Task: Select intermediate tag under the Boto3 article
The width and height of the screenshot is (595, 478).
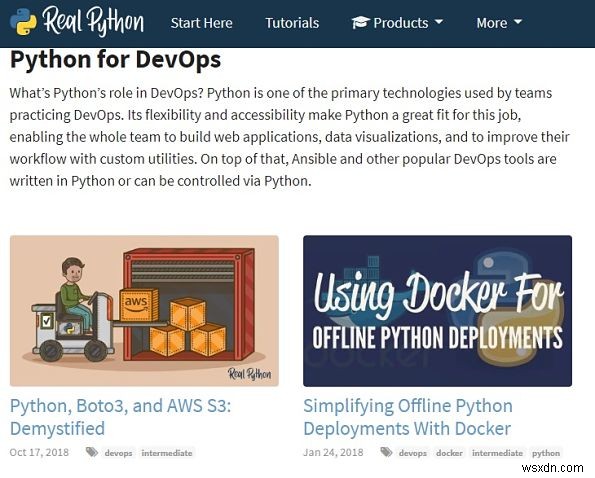Action: click(167, 453)
